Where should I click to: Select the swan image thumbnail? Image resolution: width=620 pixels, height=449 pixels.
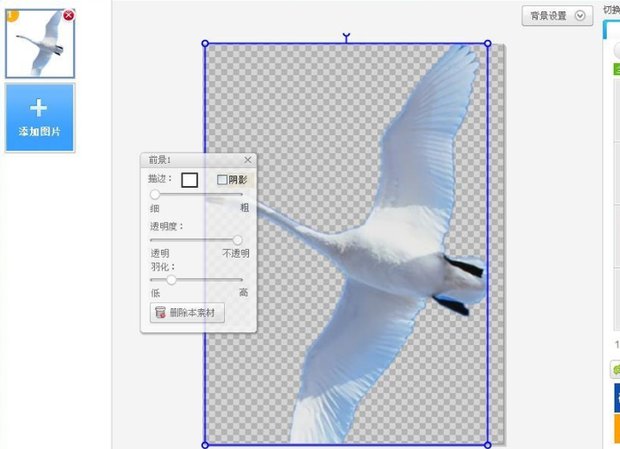tap(39, 43)
